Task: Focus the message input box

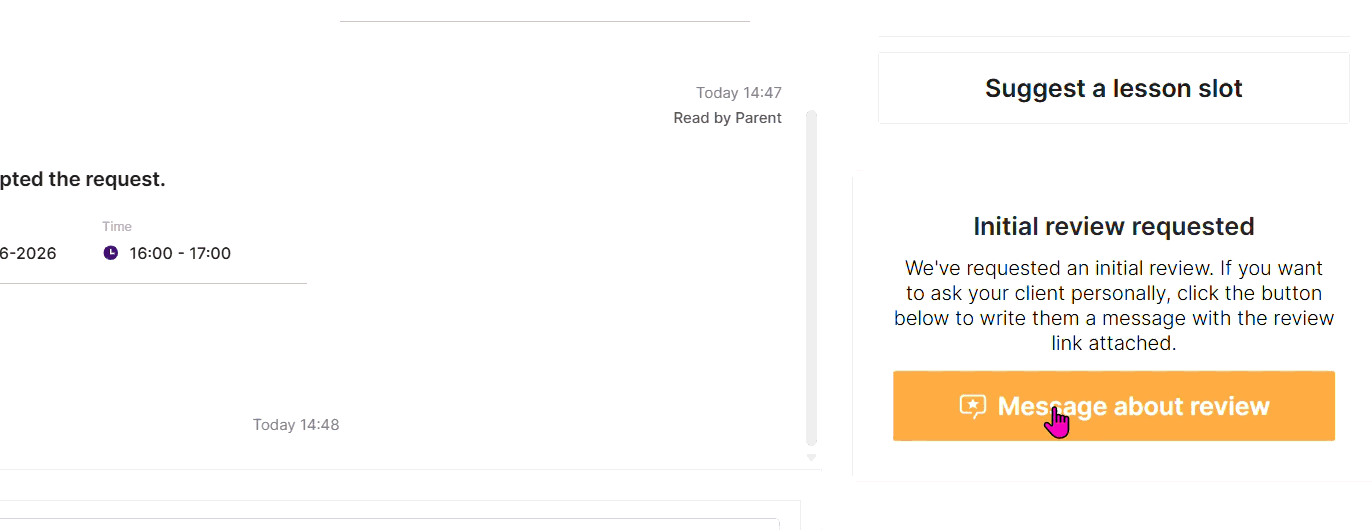Action: tap(390, 523)
